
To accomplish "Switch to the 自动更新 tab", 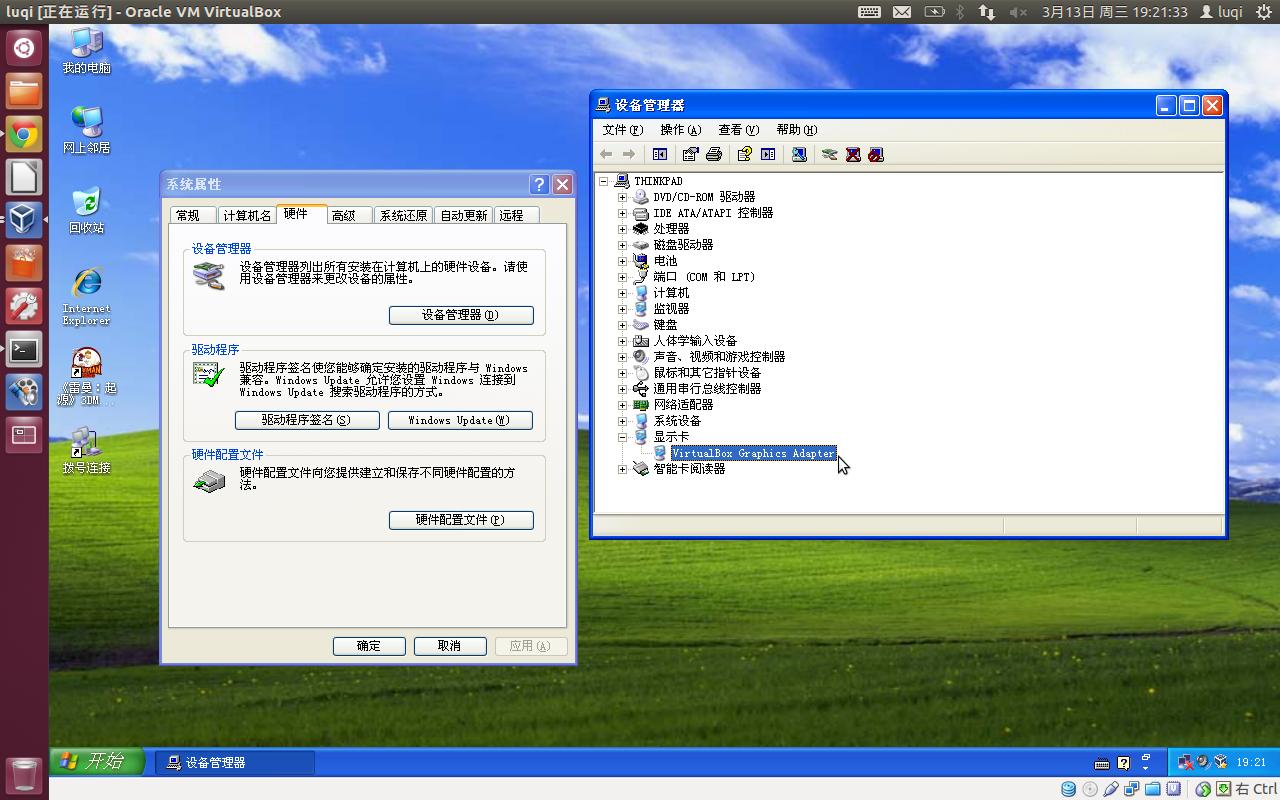I will pos(464,215).
